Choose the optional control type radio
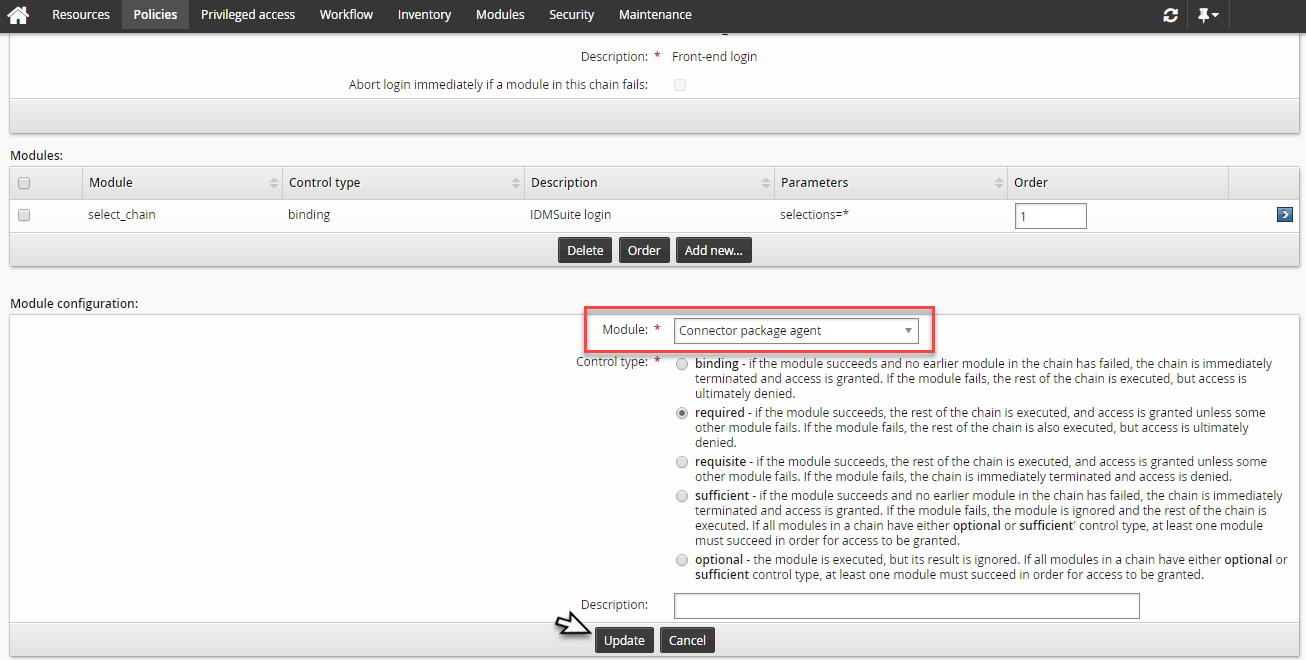The width and height of the screenshot is (1306, 660). tap(682, 560)
